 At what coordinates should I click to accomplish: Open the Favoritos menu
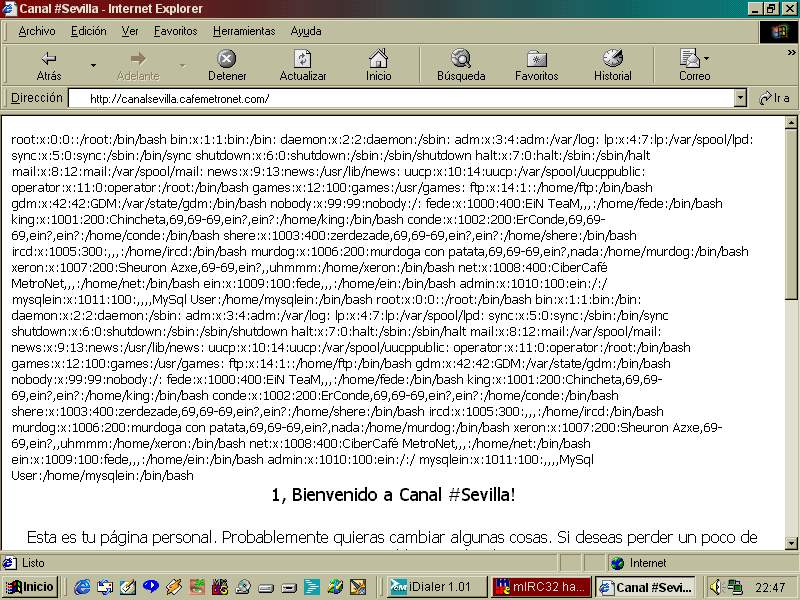tap(176, 32)
